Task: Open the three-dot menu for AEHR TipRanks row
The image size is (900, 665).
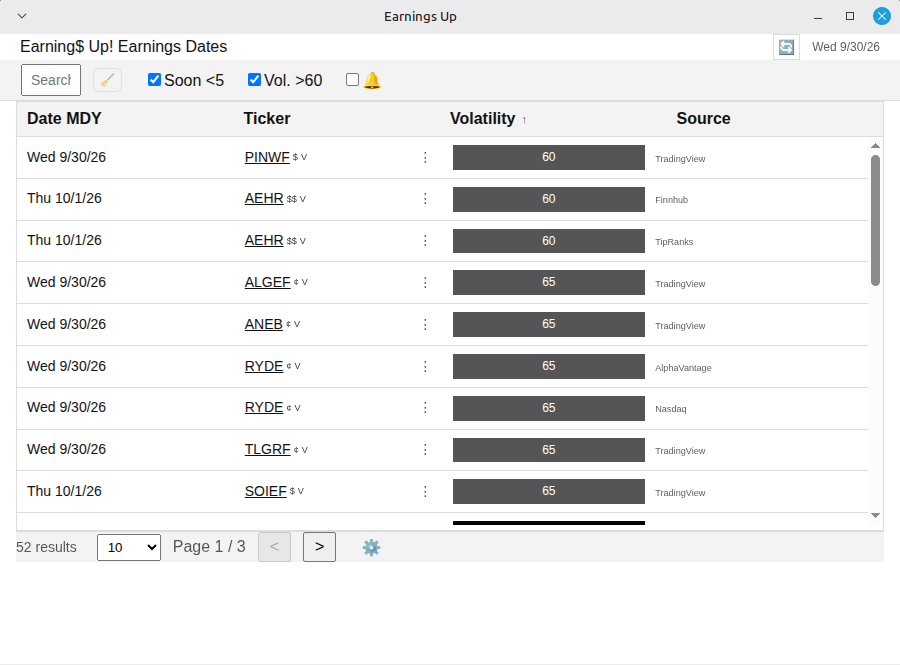Action: point(425,240)
